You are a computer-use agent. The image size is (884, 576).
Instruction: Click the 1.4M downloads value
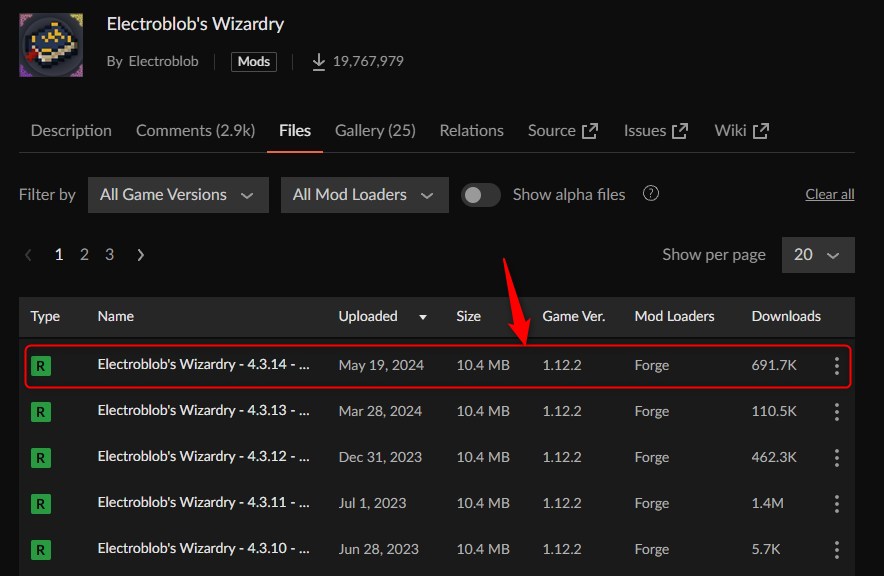[x=767, y=503]
